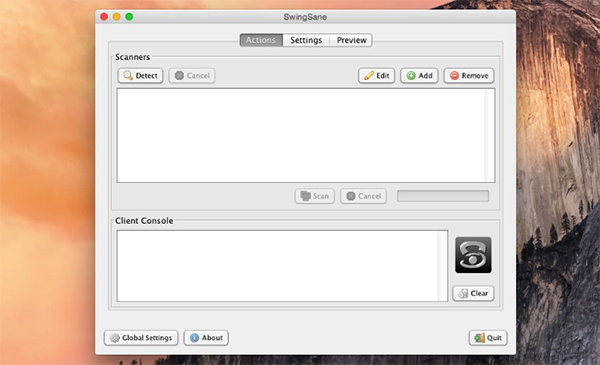Click the Scanners list vertical scrollbar
This screenshot has height=365, width=600.
490,135
